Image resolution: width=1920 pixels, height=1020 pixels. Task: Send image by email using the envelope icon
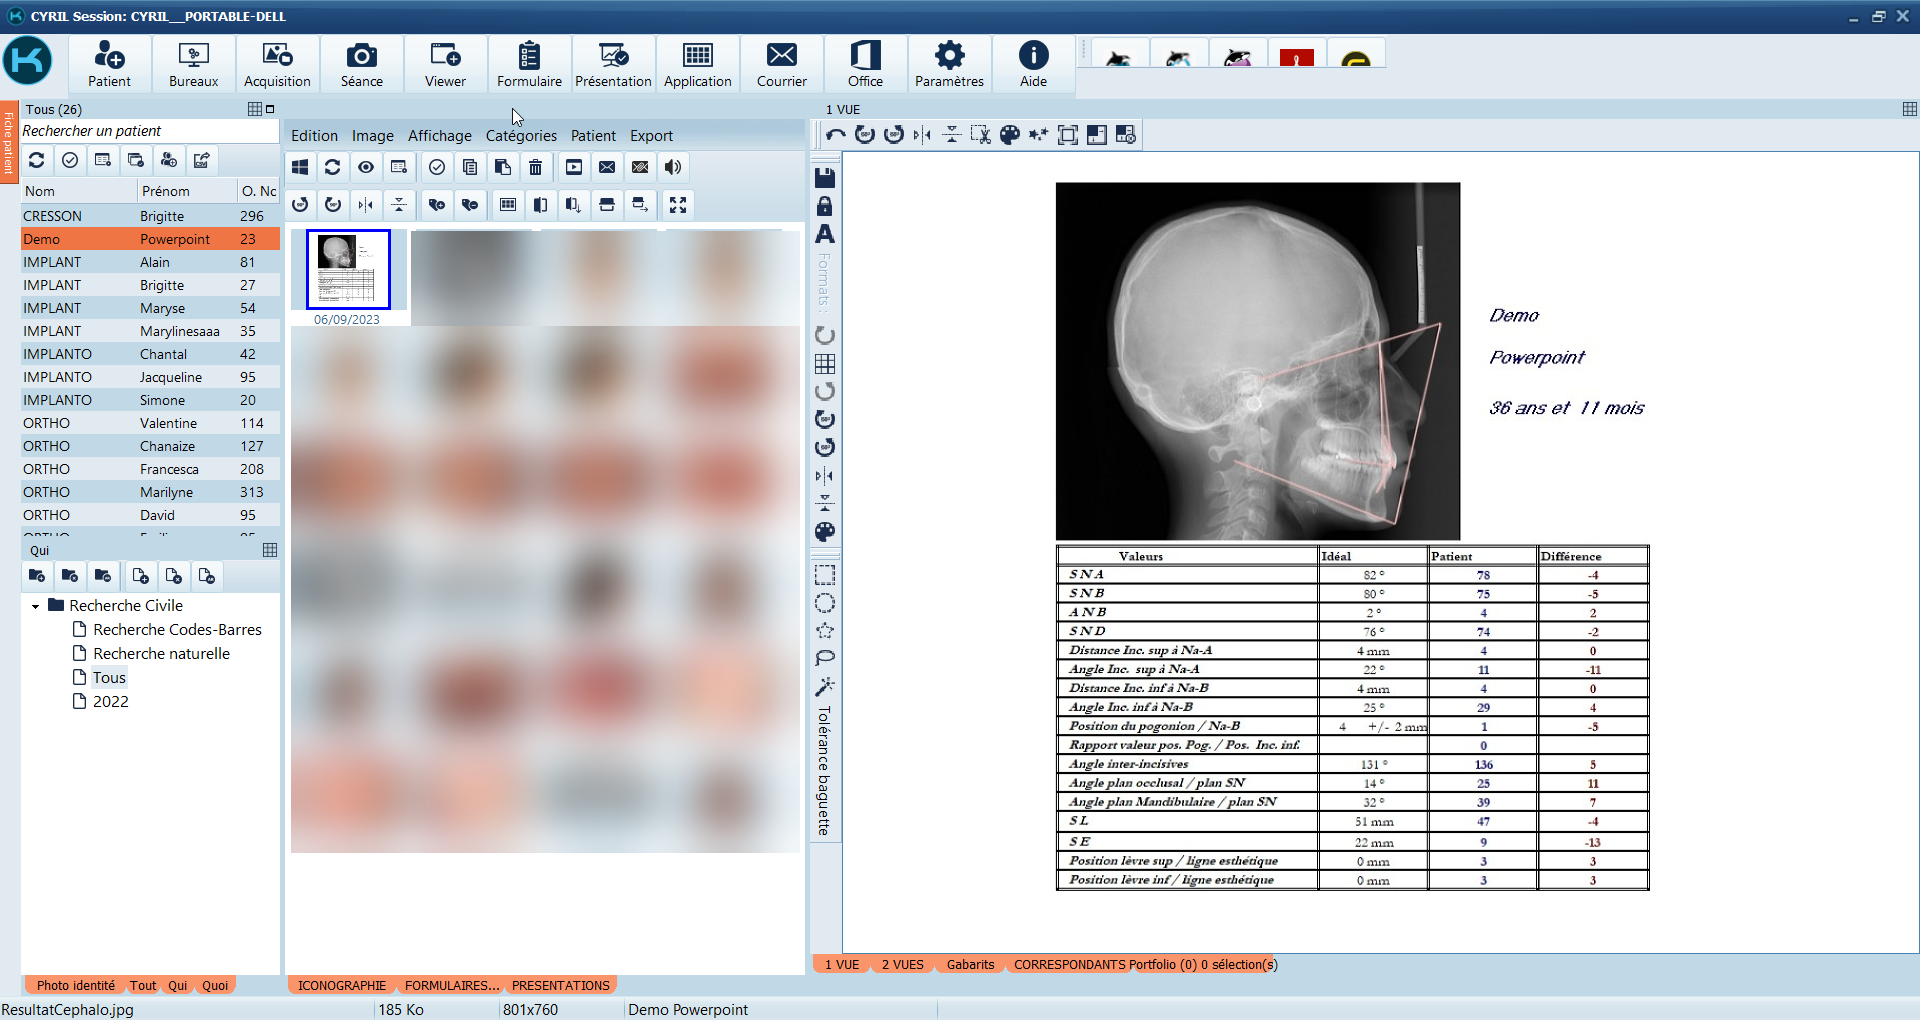pyautogui.click(x=607, y=167)
